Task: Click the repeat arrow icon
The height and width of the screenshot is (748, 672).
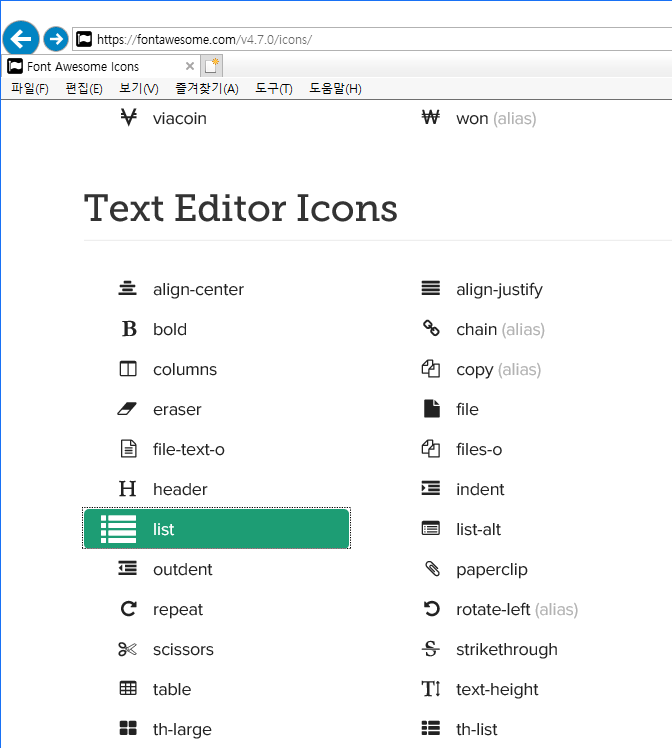Action: [x=128, y=609]
